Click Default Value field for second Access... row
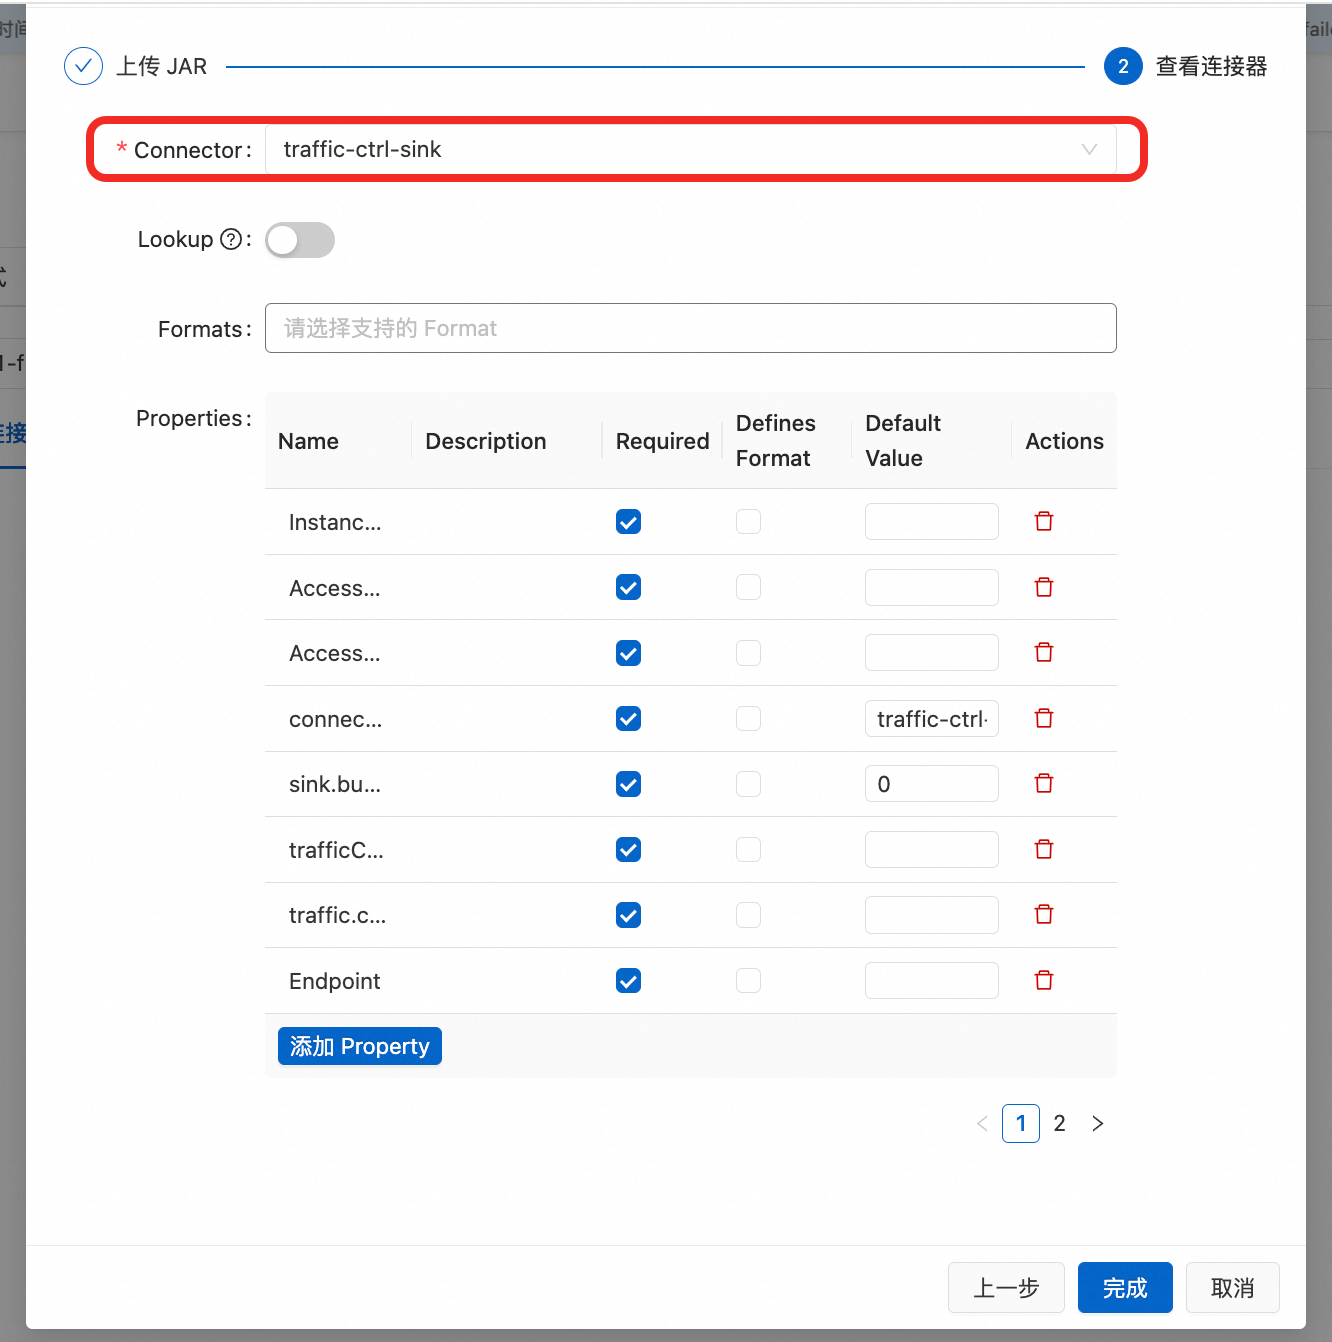 point(932,653)
